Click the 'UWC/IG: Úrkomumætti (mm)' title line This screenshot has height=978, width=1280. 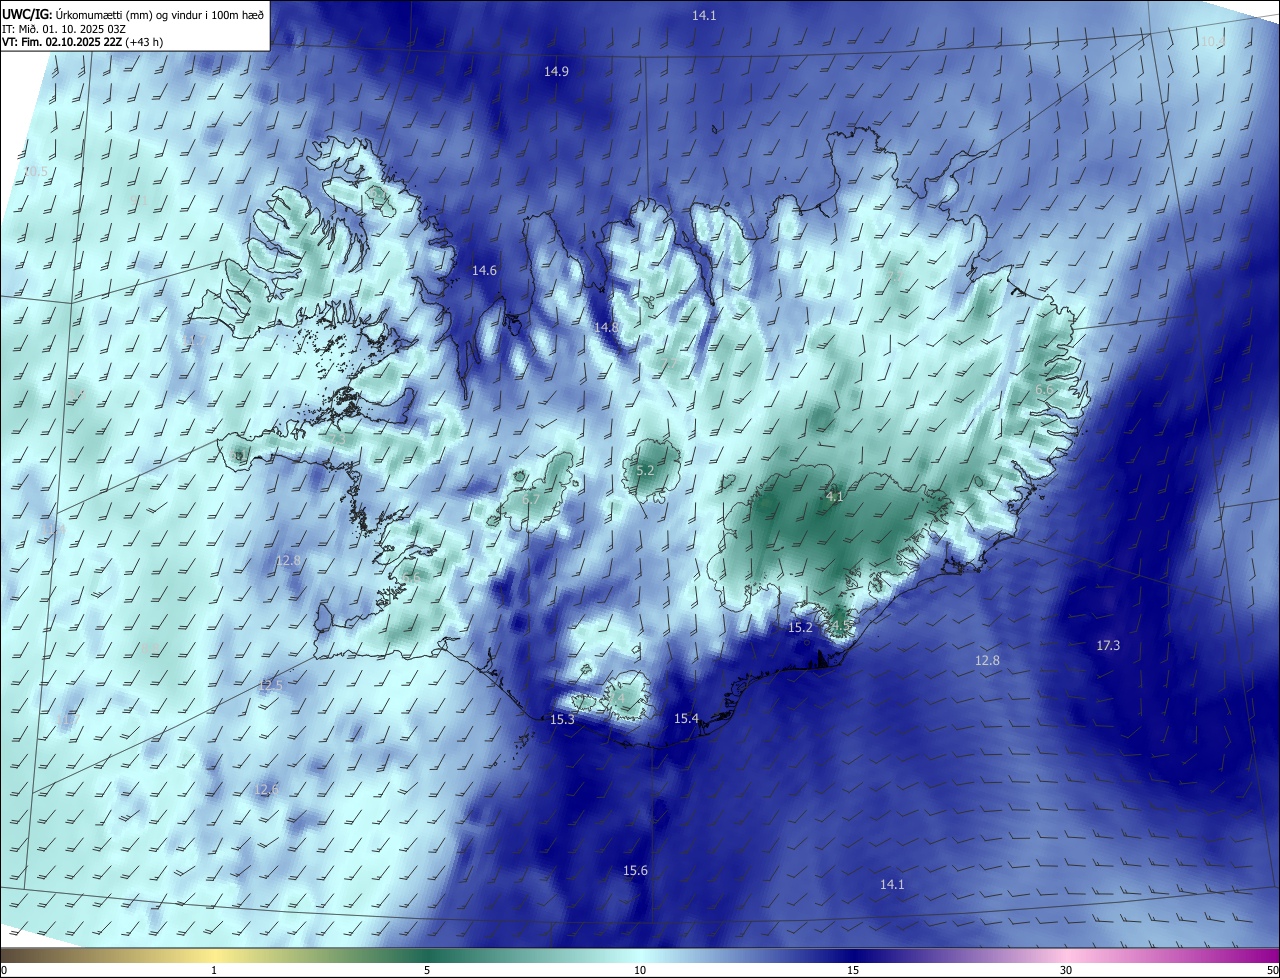click(133, 15)
